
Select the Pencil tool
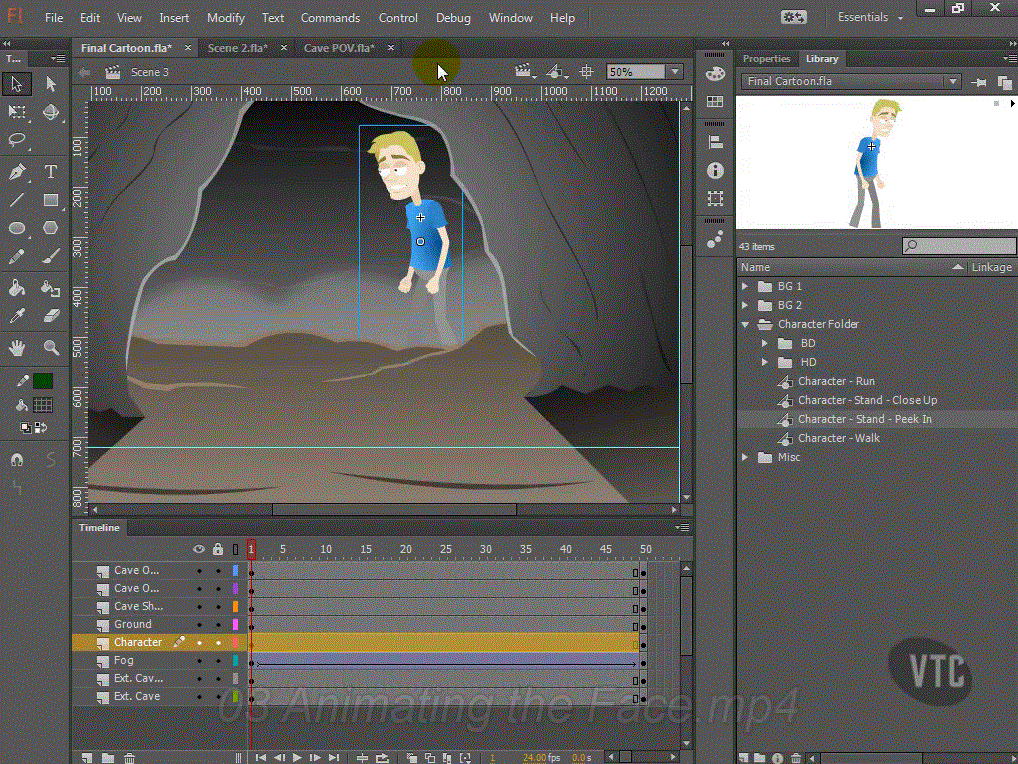point(17,256)
